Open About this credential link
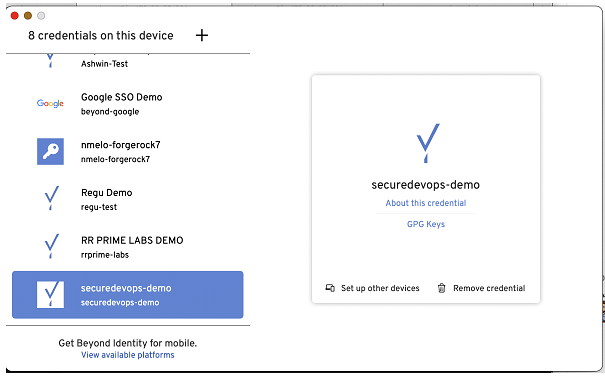This screenshot has width=605, height=376. tap(426, 203)
